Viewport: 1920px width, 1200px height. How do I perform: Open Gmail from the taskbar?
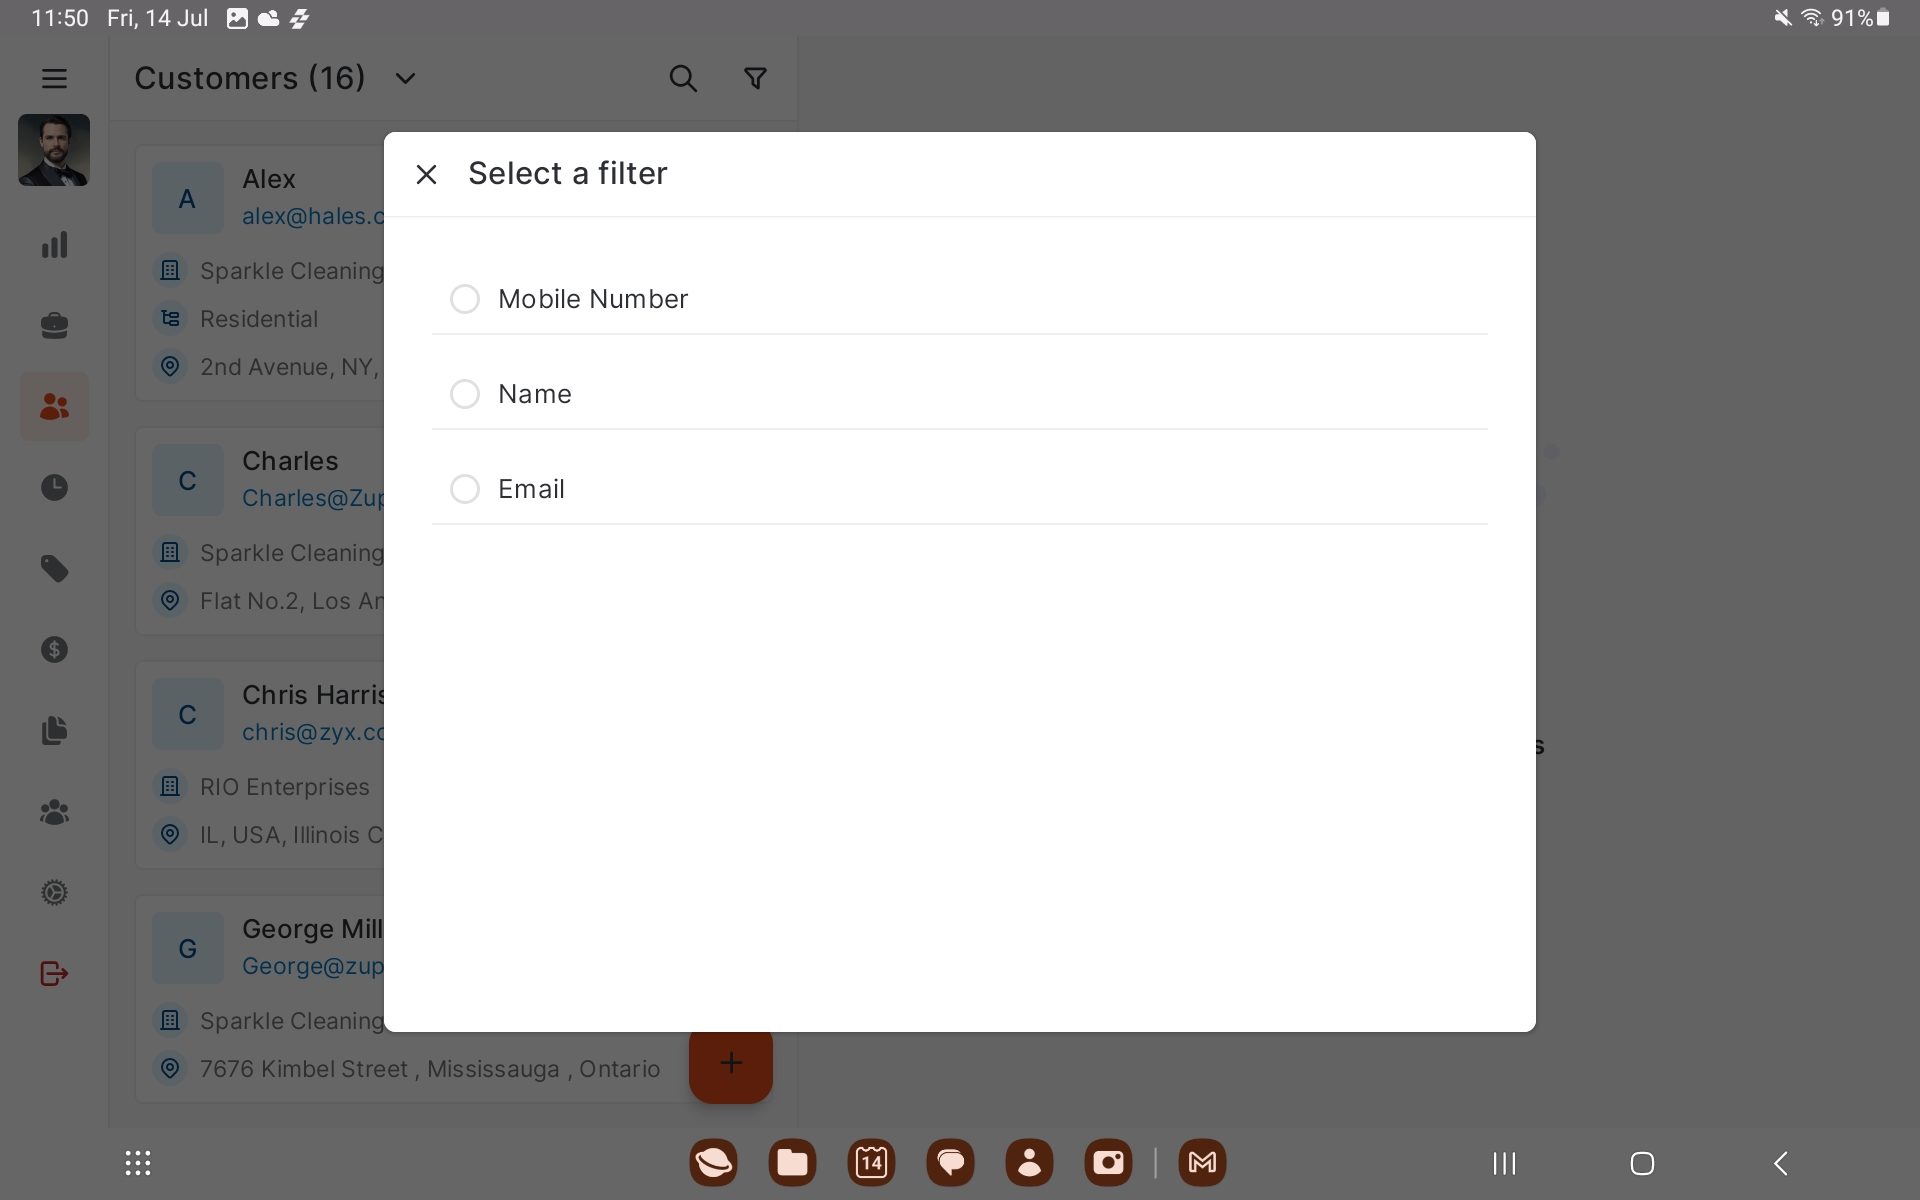coord(1202,1163)
